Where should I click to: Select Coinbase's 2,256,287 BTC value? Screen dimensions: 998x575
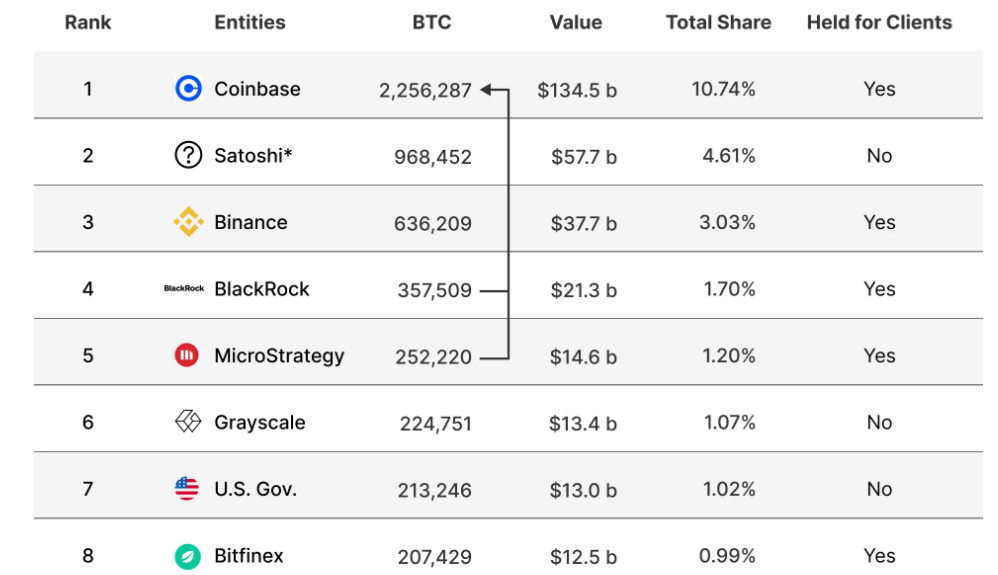pos(425,90)
